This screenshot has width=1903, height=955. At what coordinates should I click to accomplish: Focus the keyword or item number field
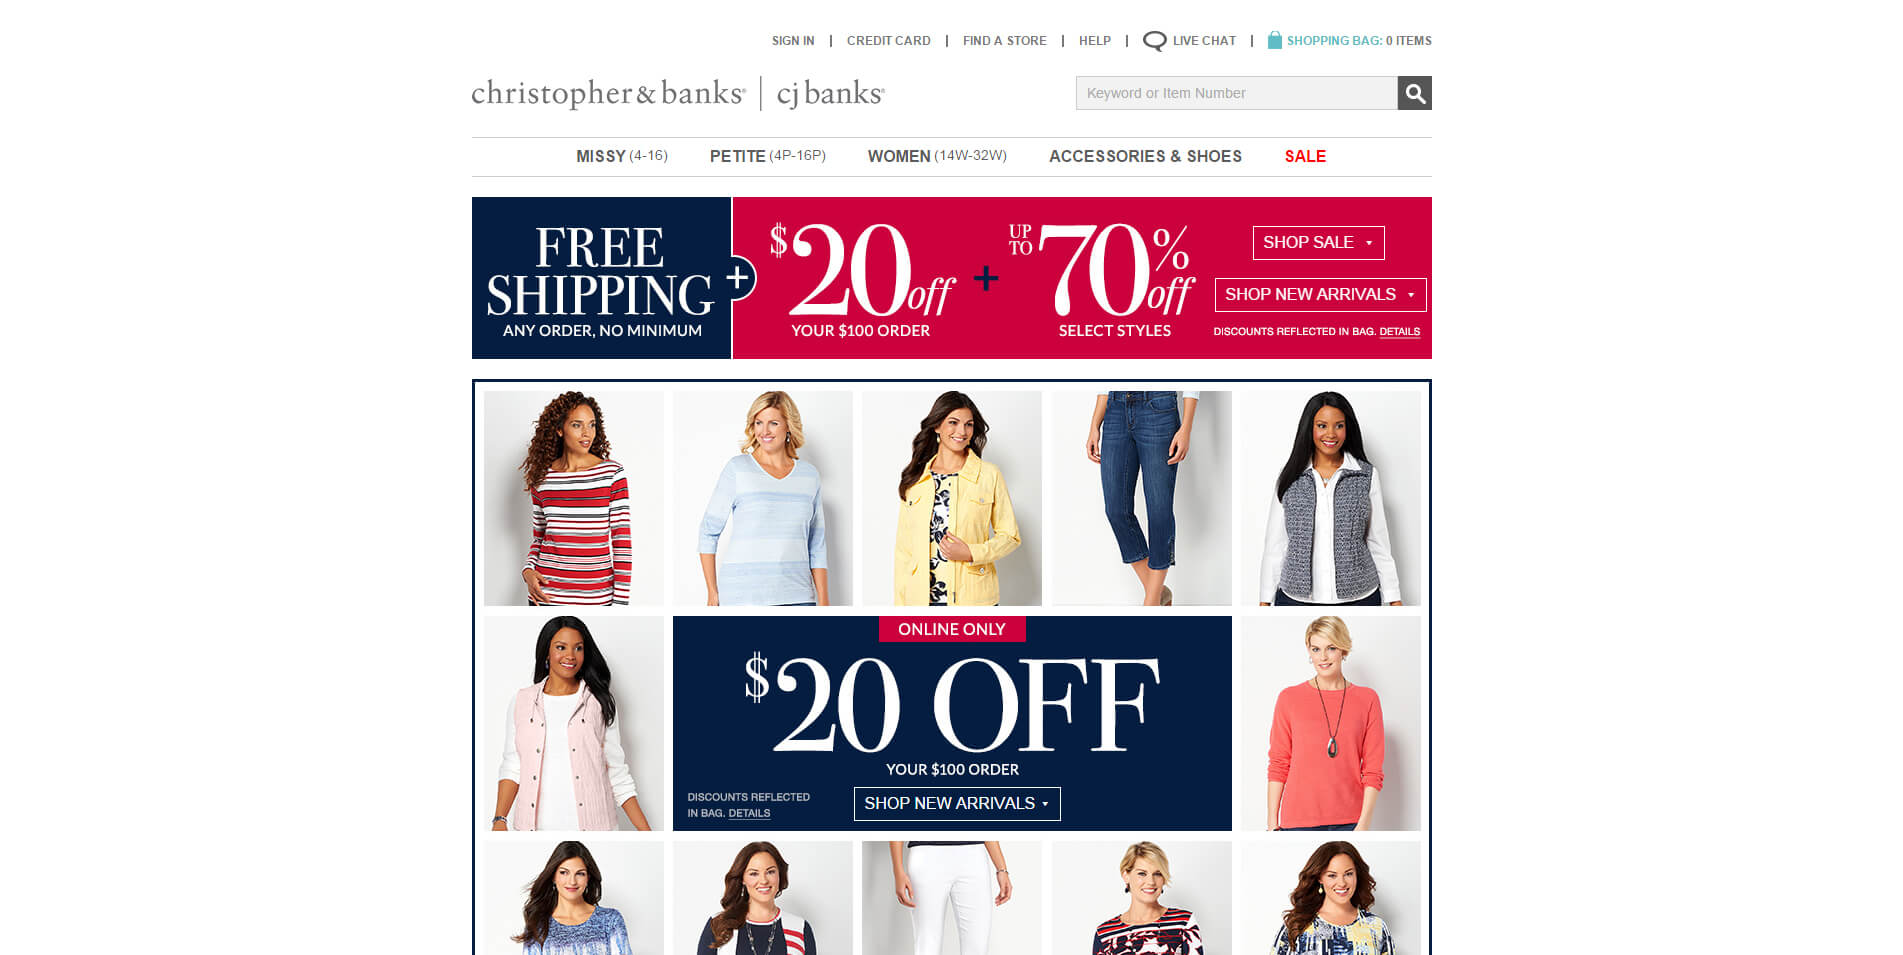coord(1236,93)
